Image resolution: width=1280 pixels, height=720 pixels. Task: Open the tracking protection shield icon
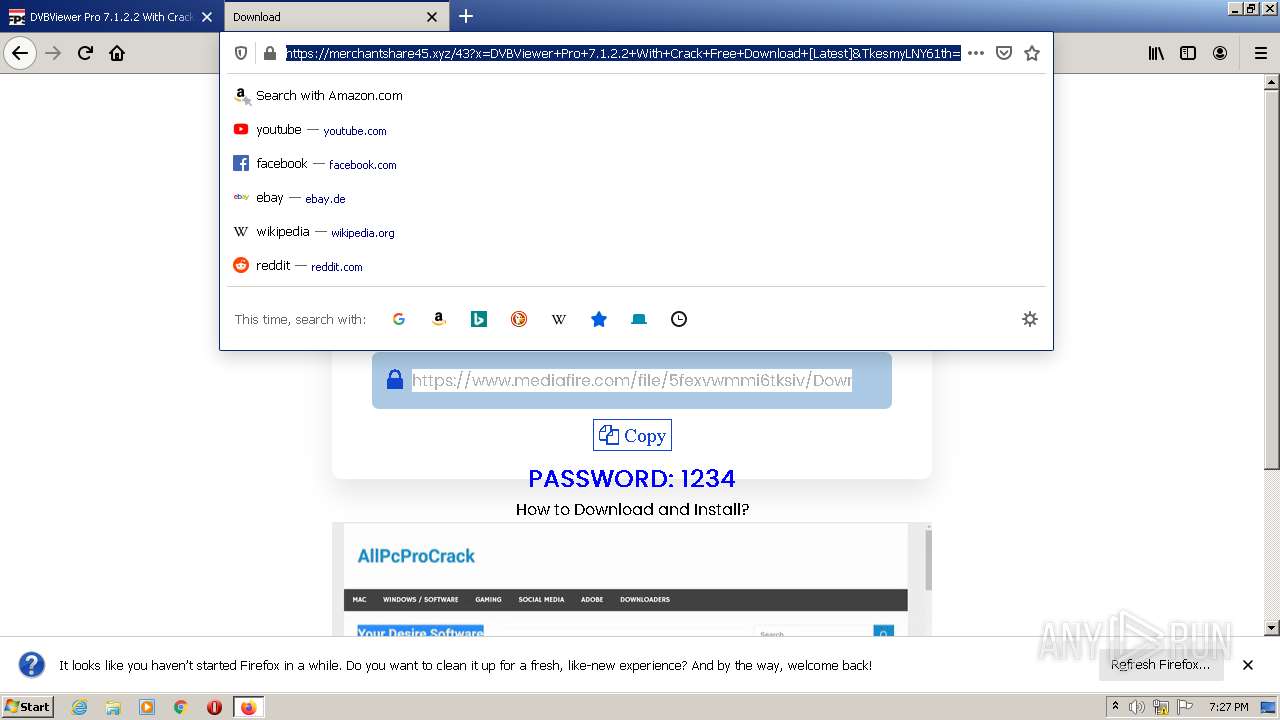click(241, 53)
